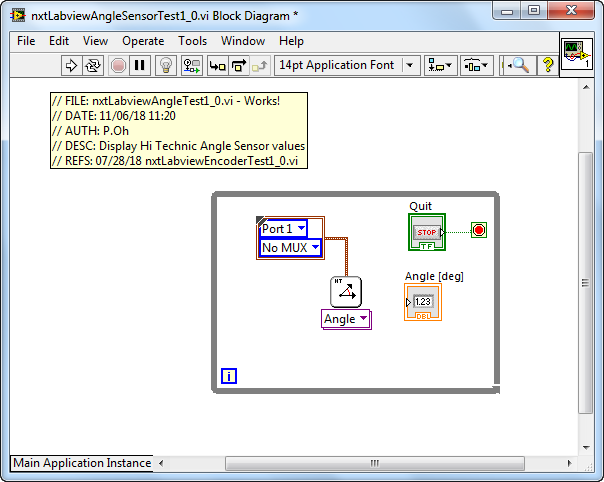Click the horizontal scrollbar thumb
The image size is (604, 482).
(x=374, y=463)
